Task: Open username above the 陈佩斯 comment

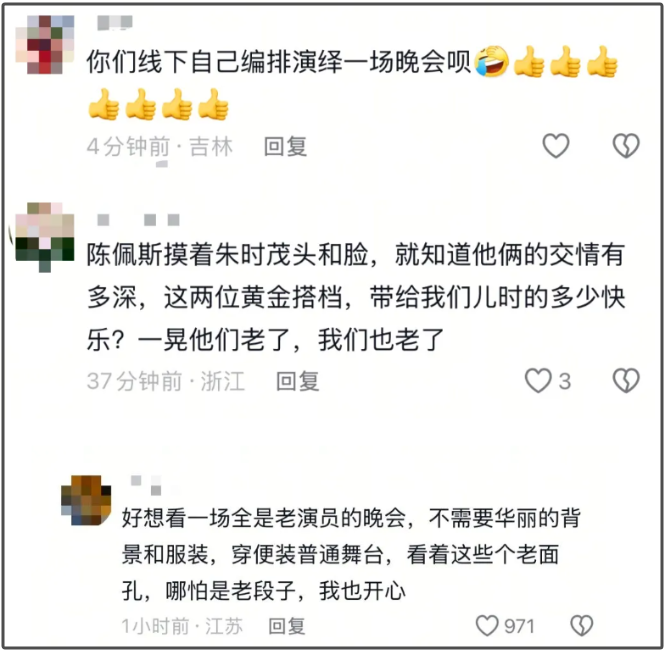Action: pos(139,220)
